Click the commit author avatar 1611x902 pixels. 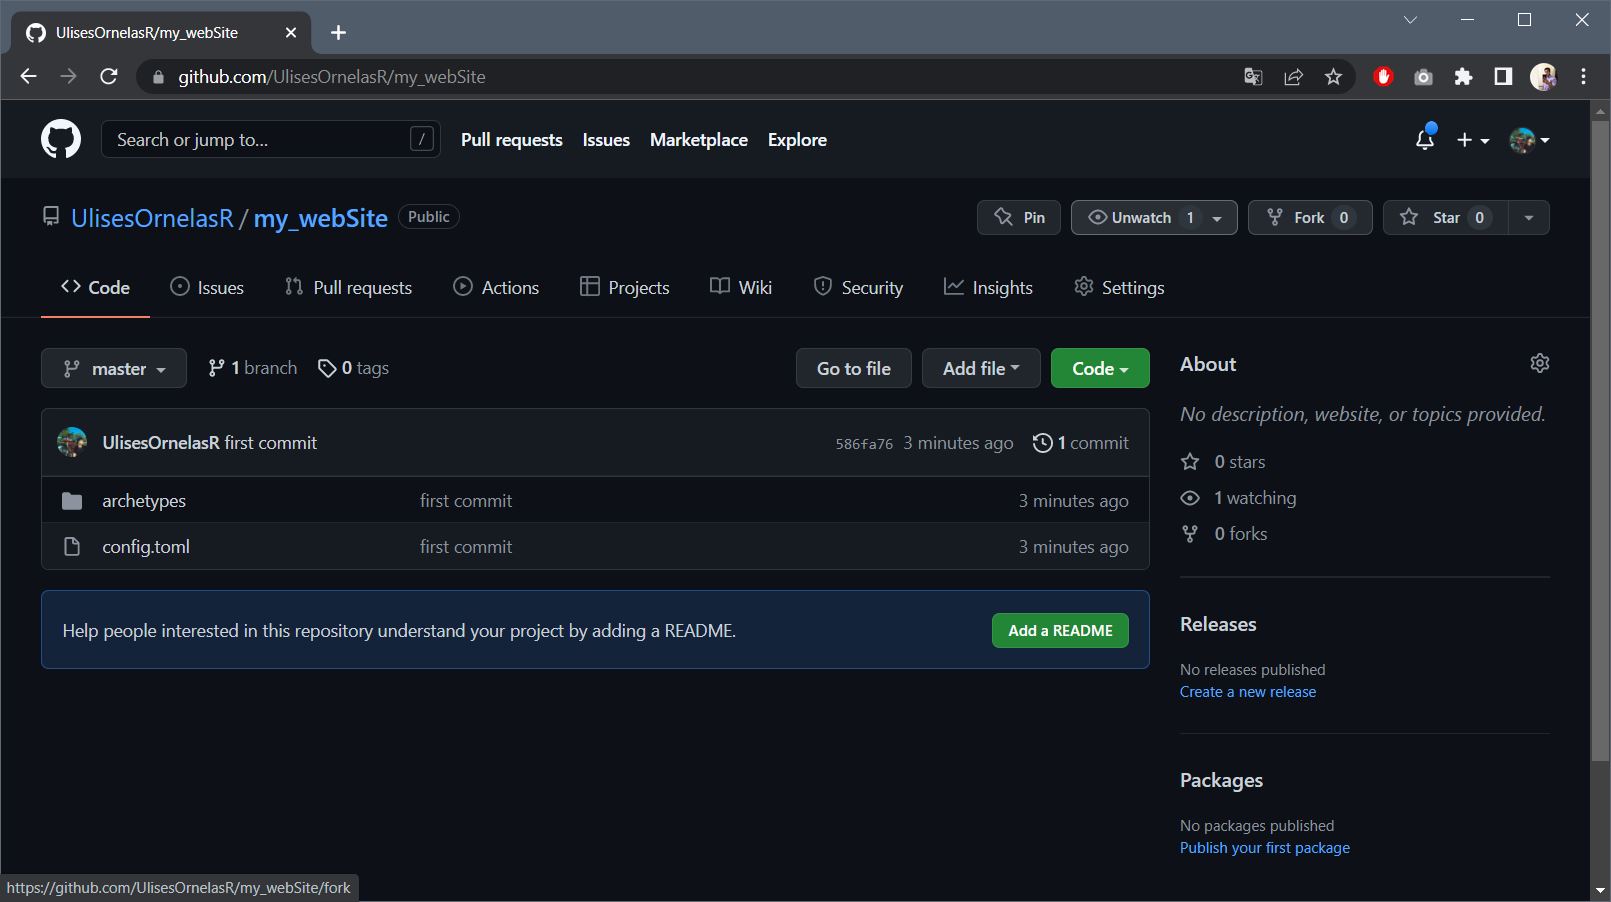point(72,442)
